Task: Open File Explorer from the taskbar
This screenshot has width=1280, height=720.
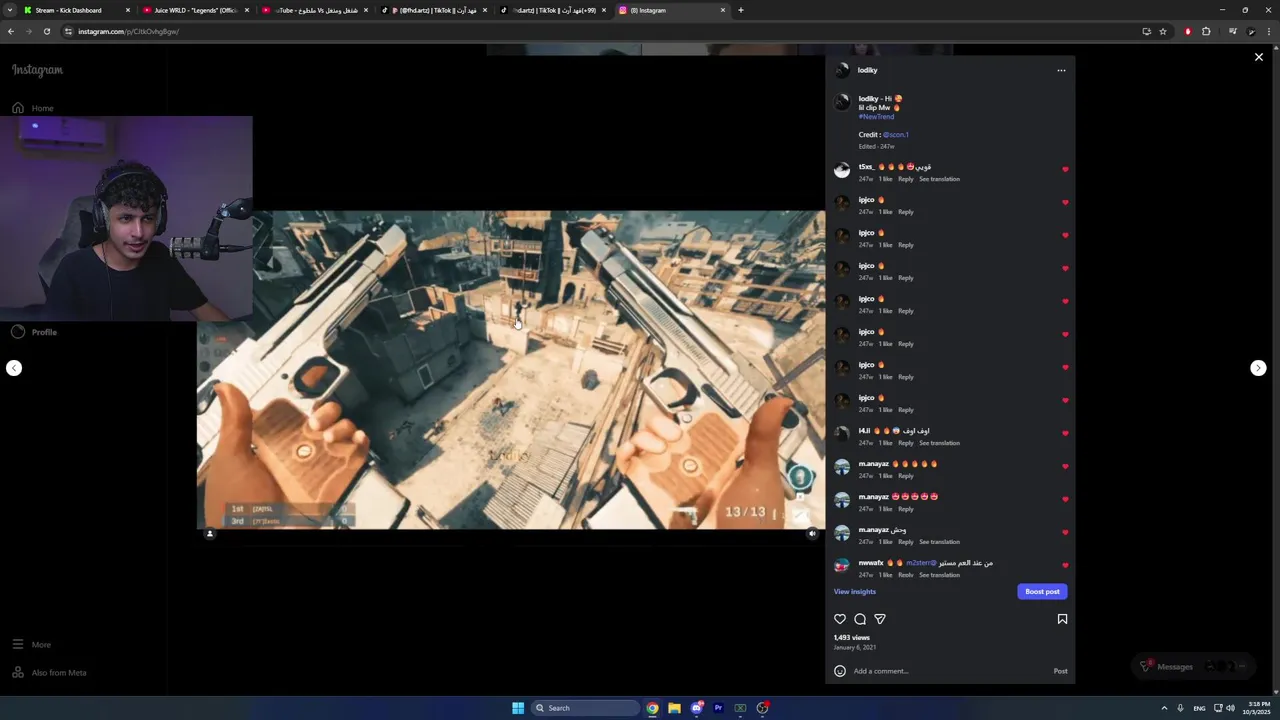Action: 674,708
